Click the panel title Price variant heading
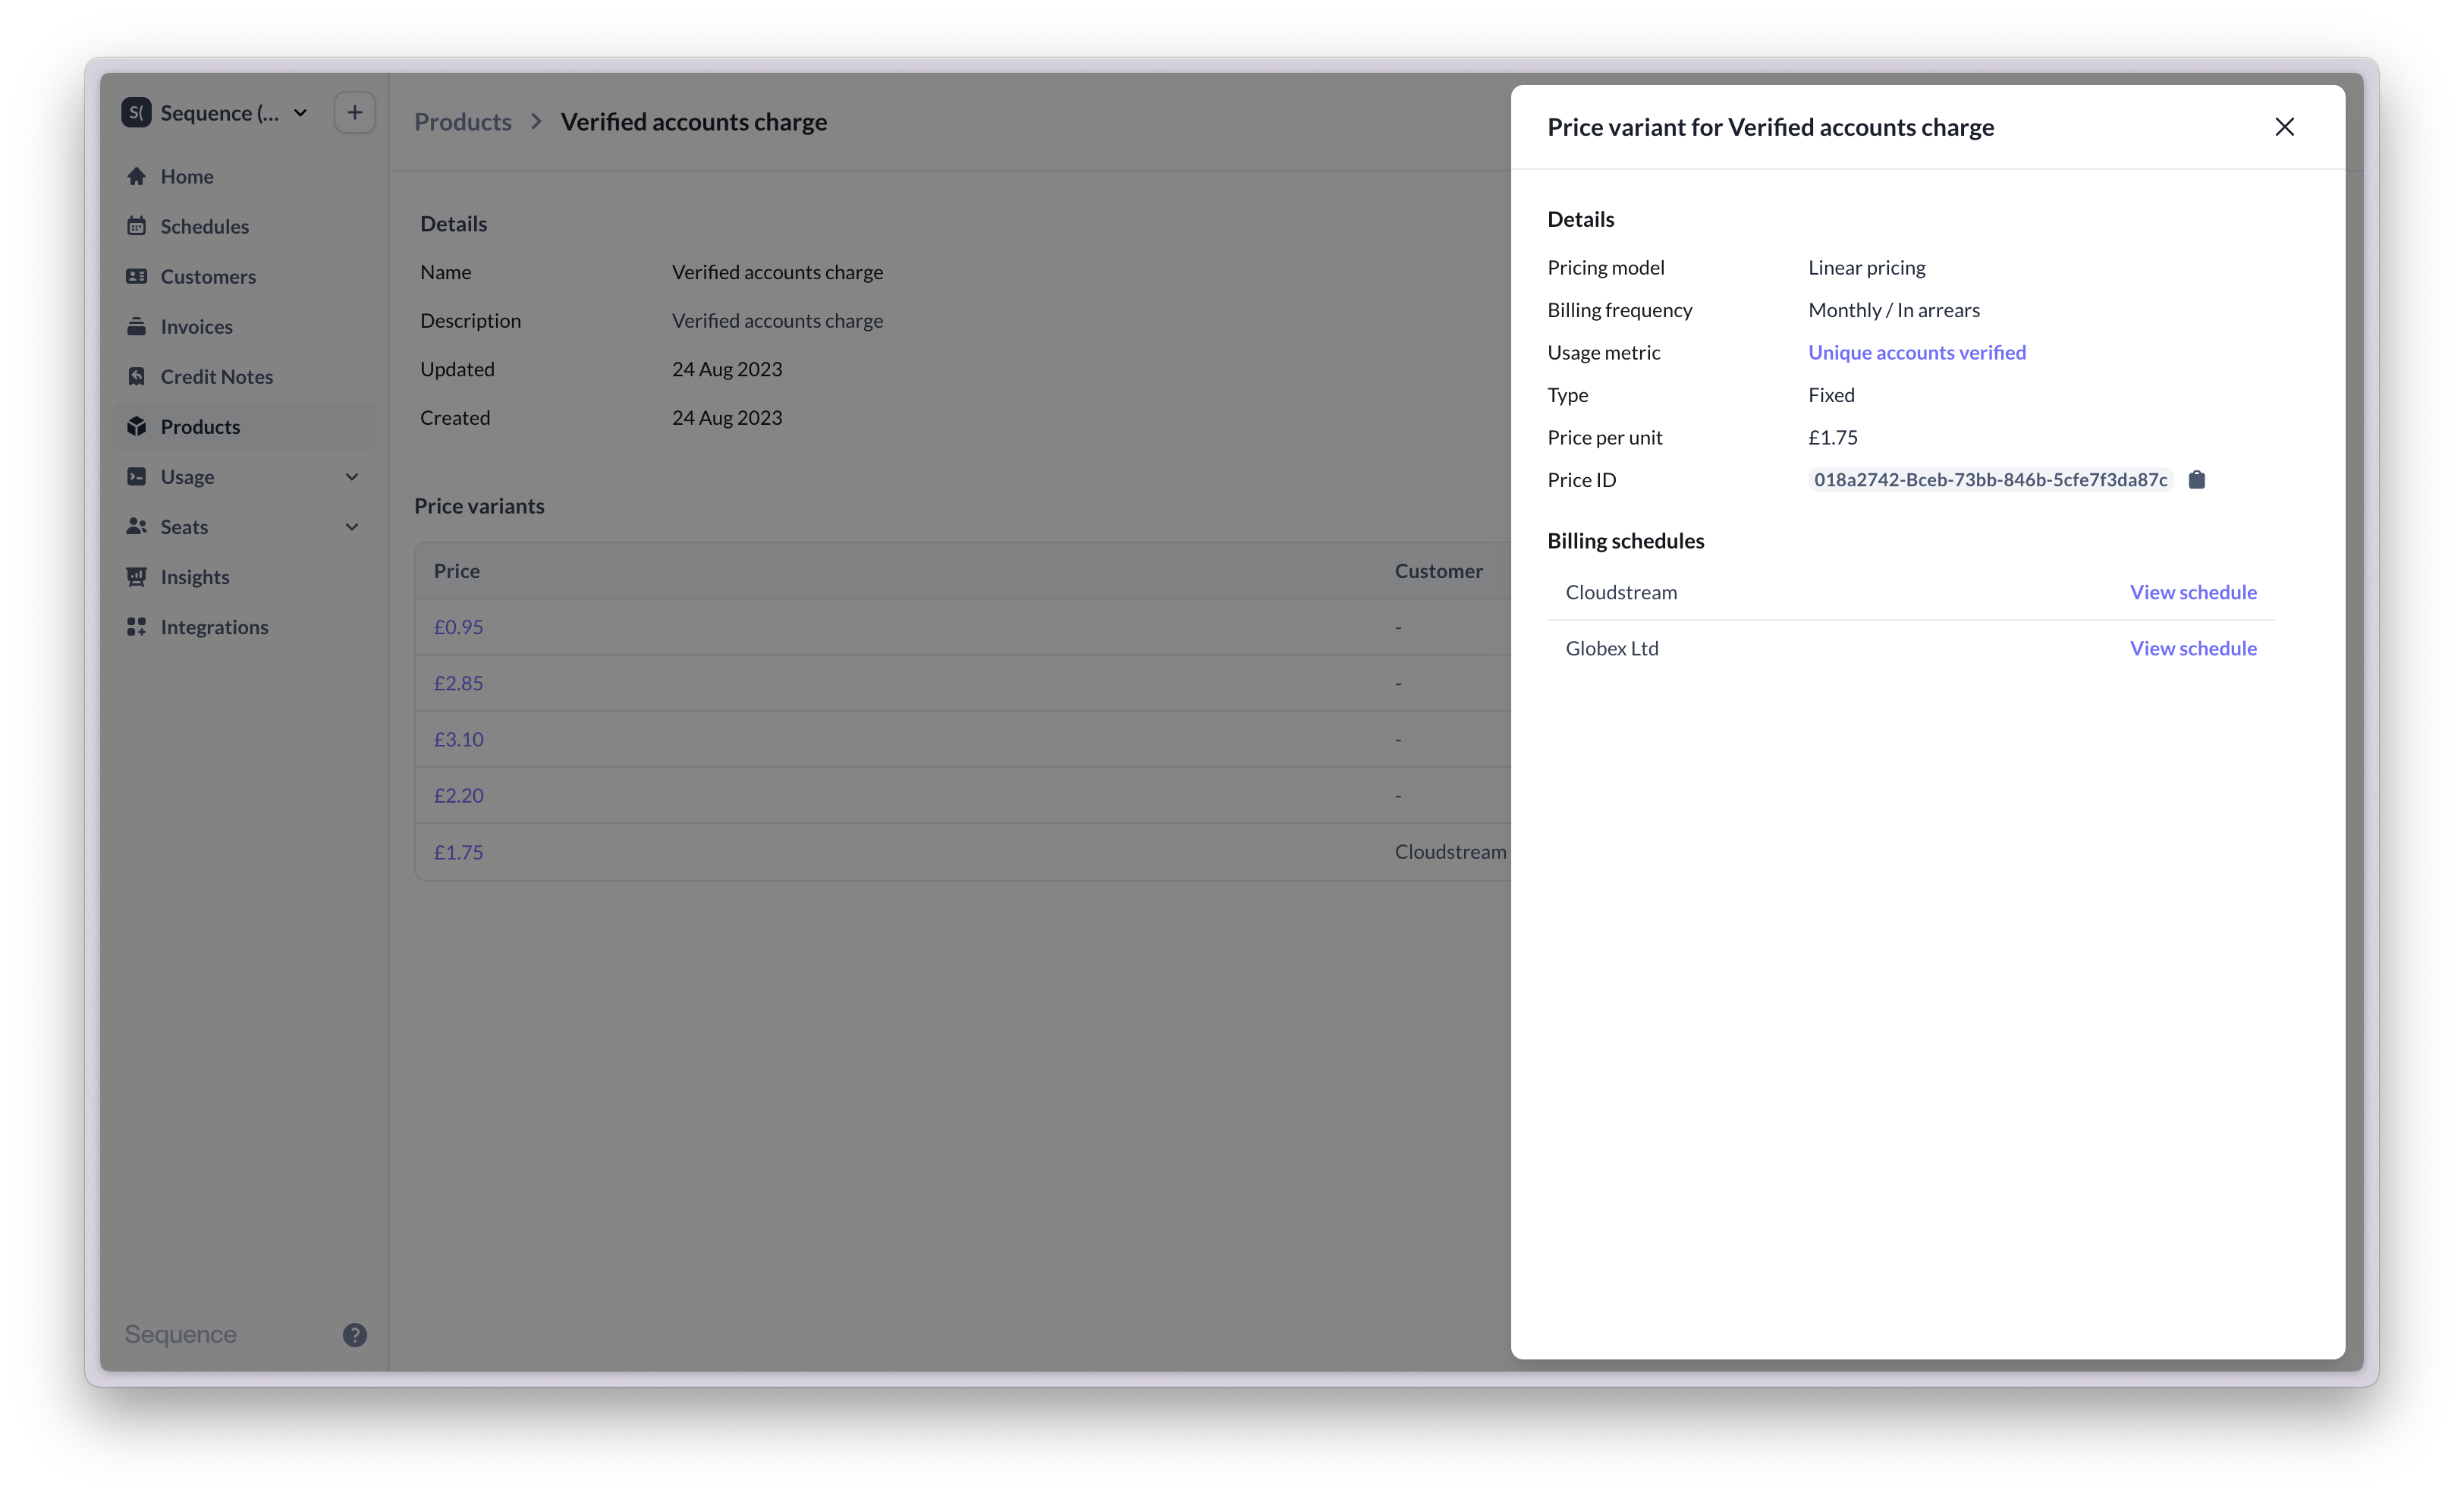The width and height of the screenshot is (2464, 1499). click(x=1770, y=127)
